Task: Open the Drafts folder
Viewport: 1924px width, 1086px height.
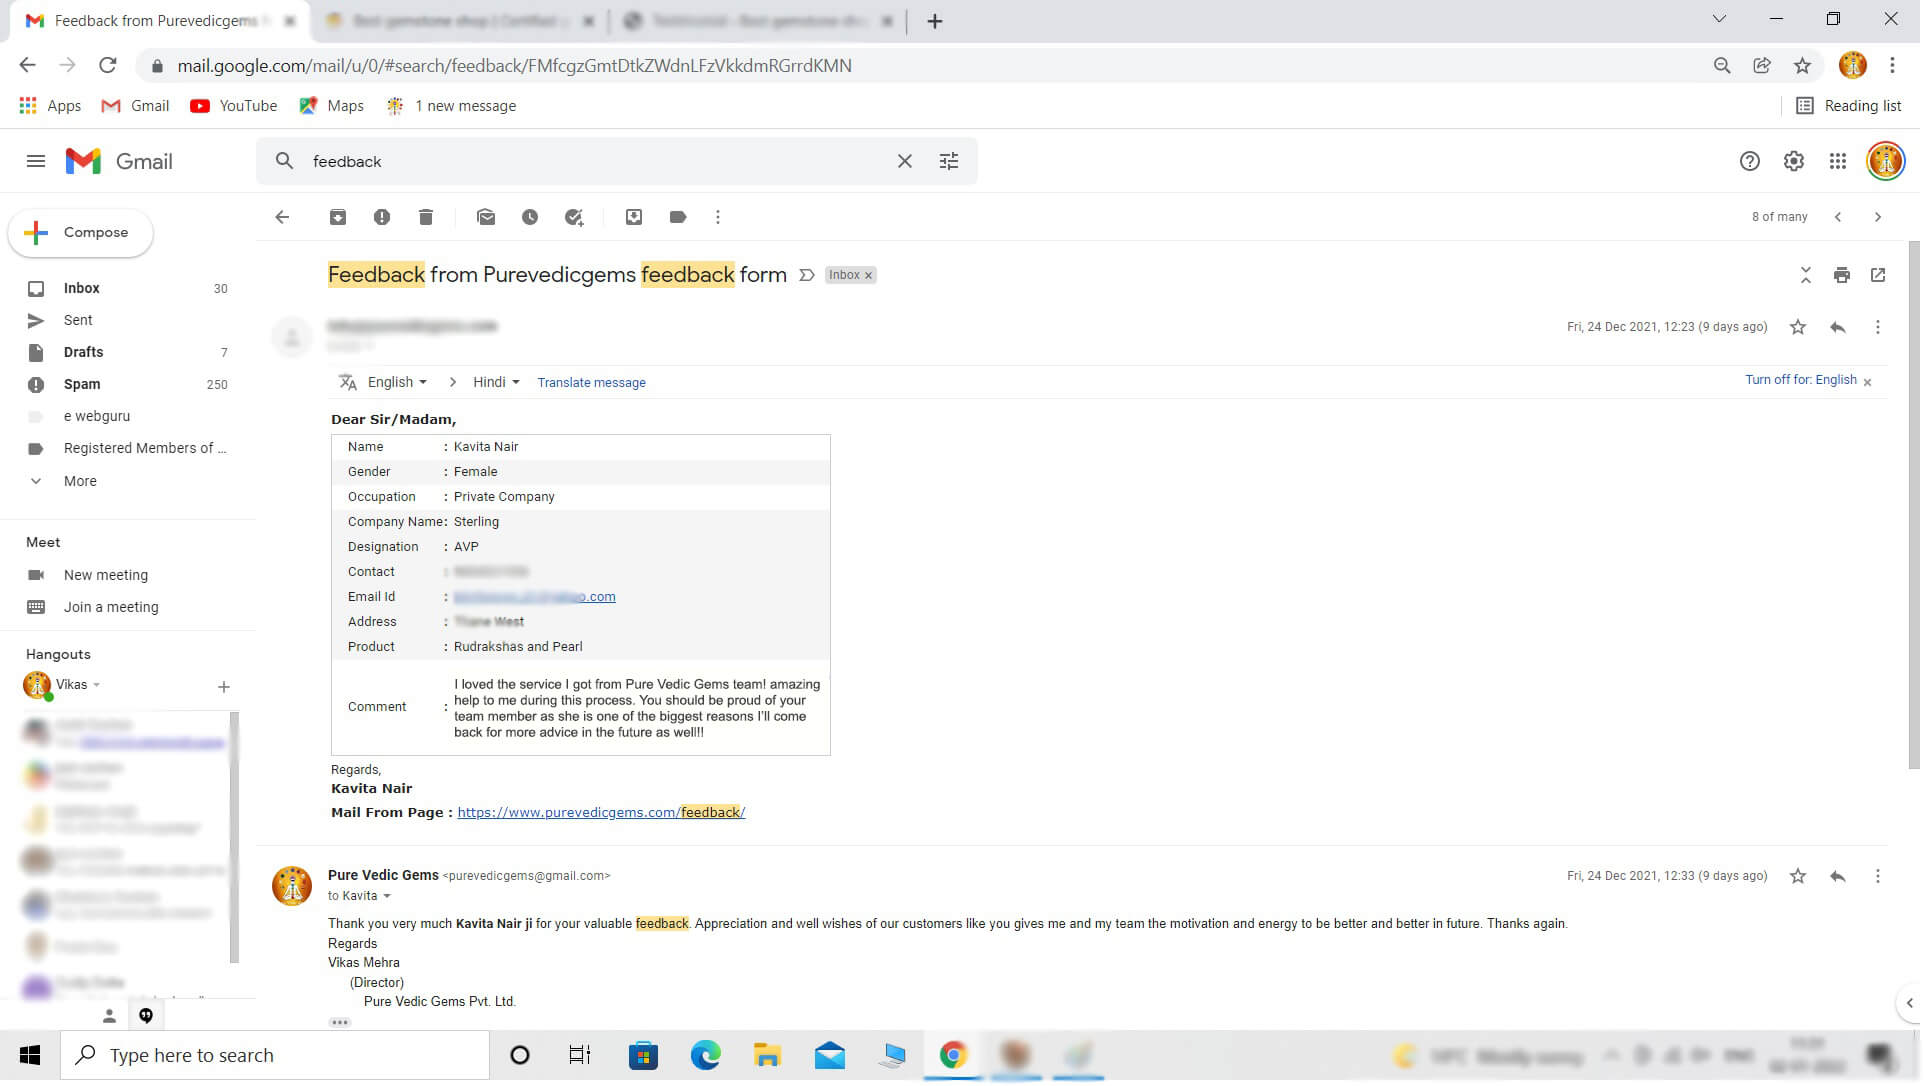Action: click(128, 353)
